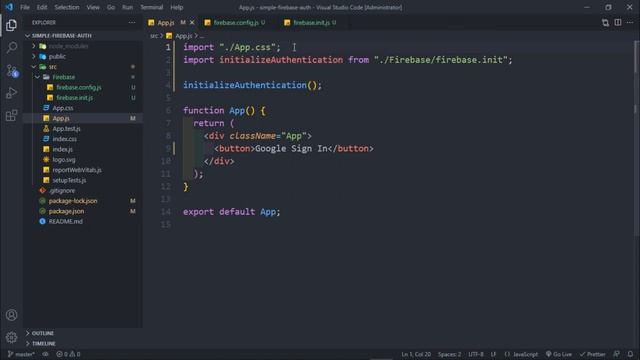Click the feedback icon in status bar
640x360 pixels.
coord(617,354)
